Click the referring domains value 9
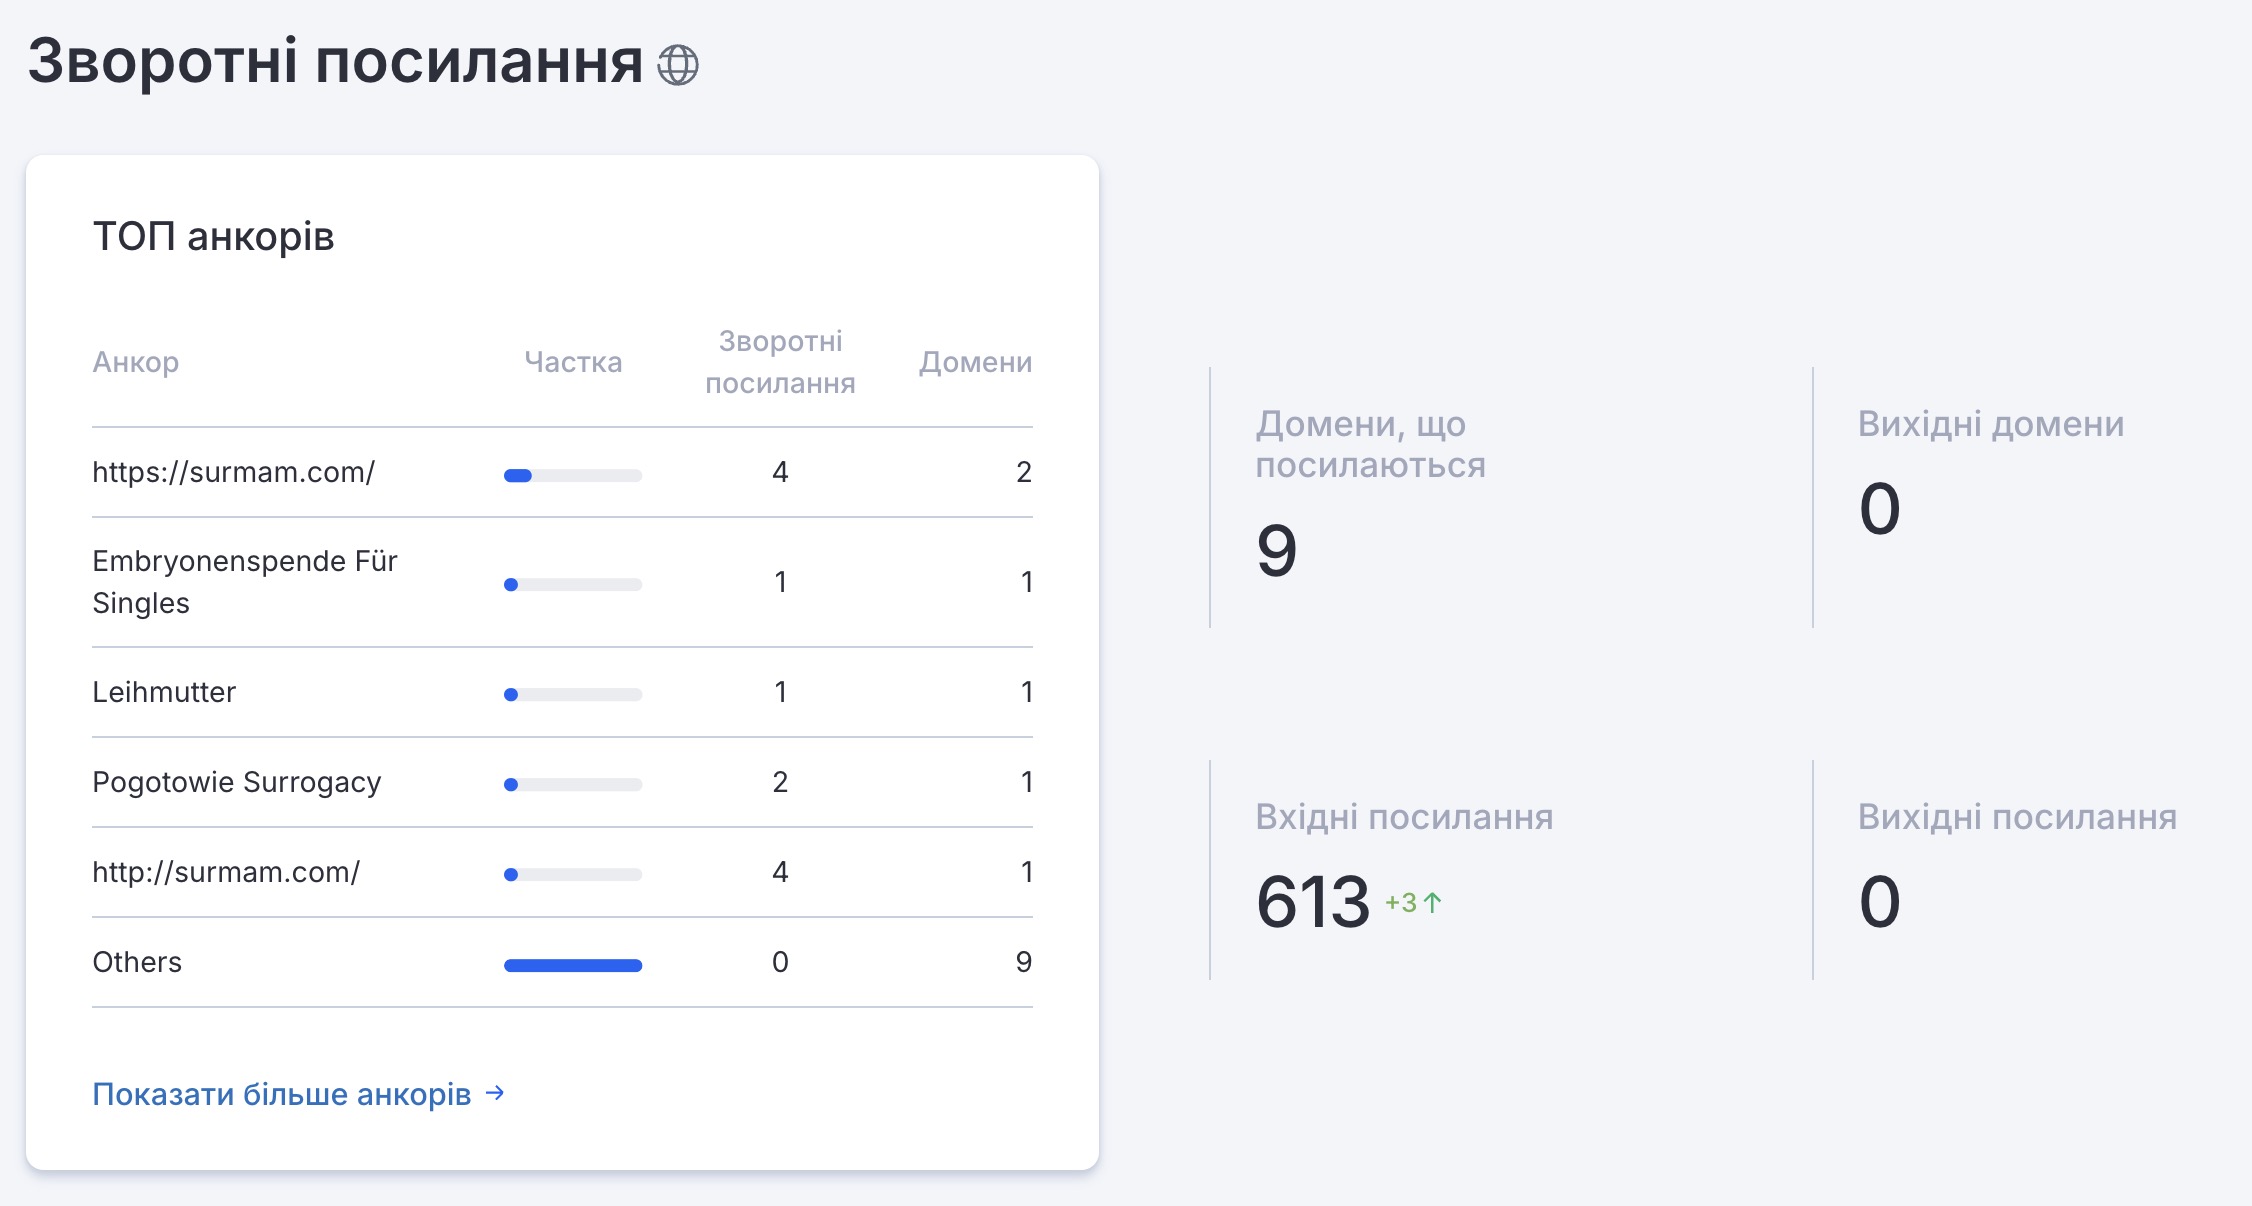 click(1277, 551)
